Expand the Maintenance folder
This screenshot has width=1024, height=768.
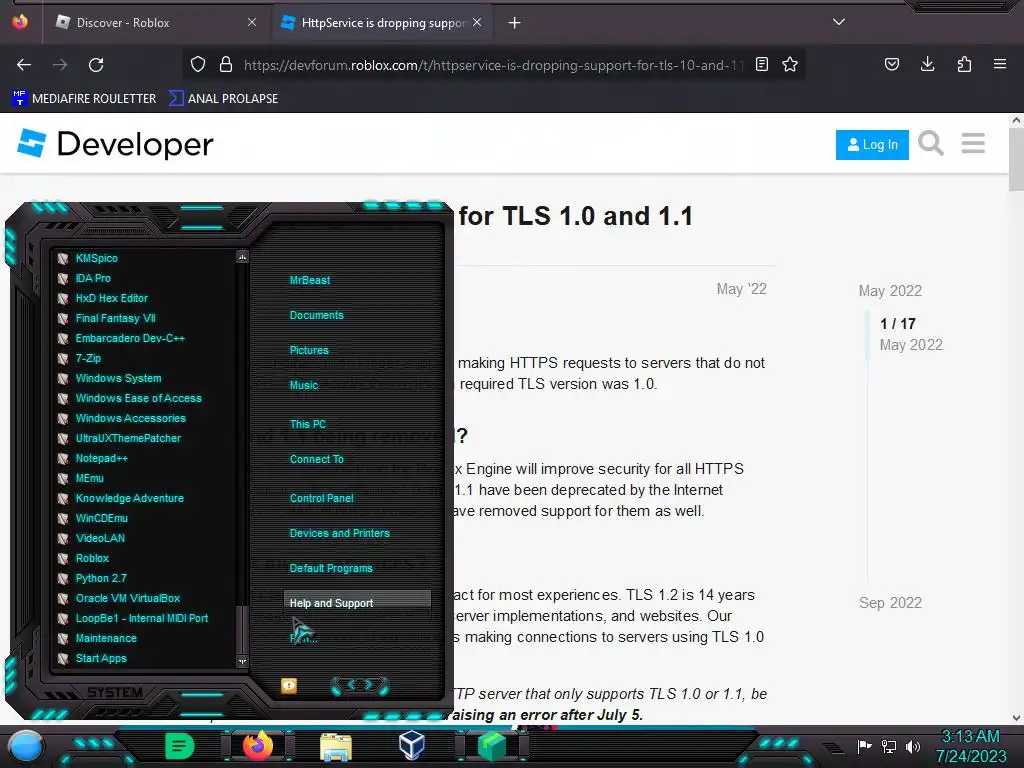click(106, 638)
